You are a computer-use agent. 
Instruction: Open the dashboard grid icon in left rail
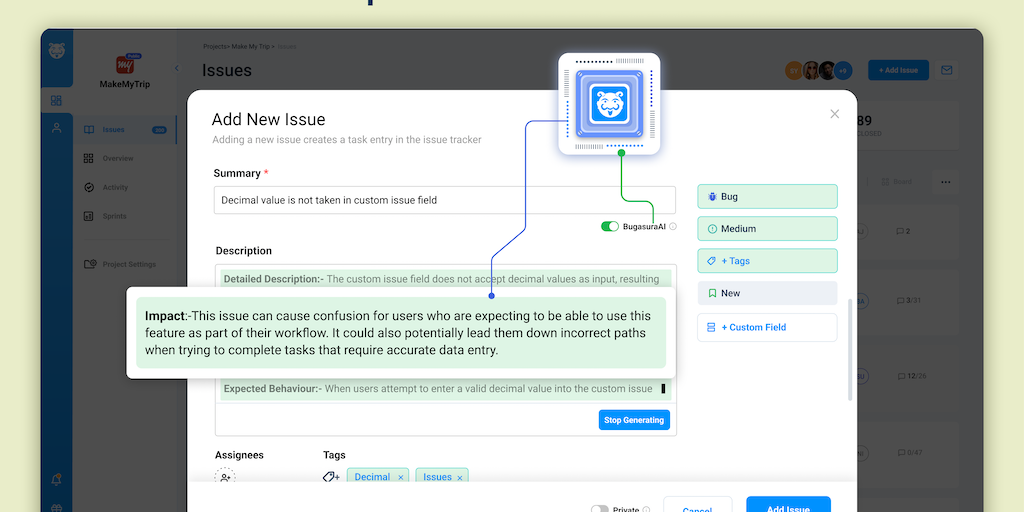(56, 100)
